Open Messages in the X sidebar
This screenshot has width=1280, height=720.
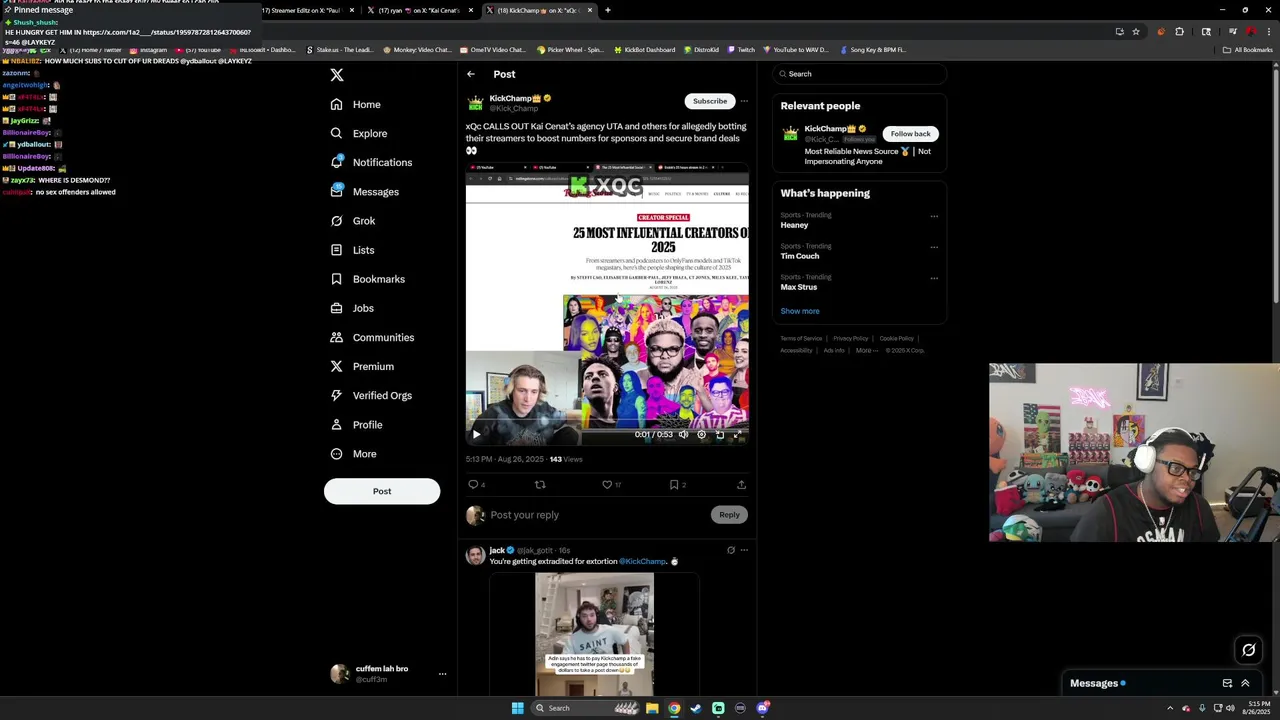point(364,191)
